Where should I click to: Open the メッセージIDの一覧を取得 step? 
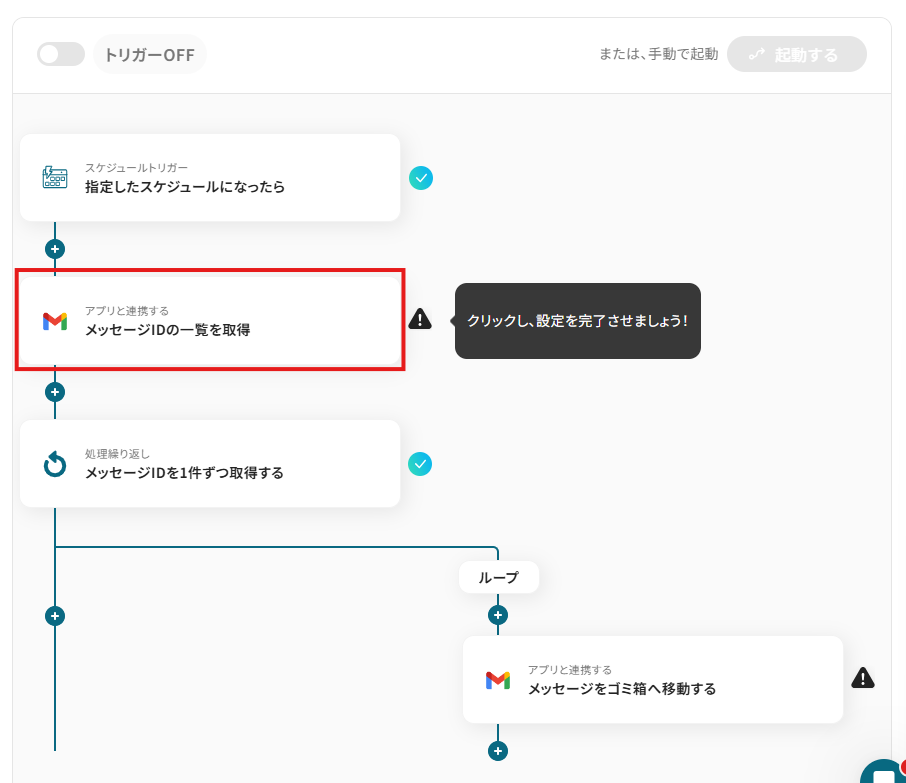point(210,321)
